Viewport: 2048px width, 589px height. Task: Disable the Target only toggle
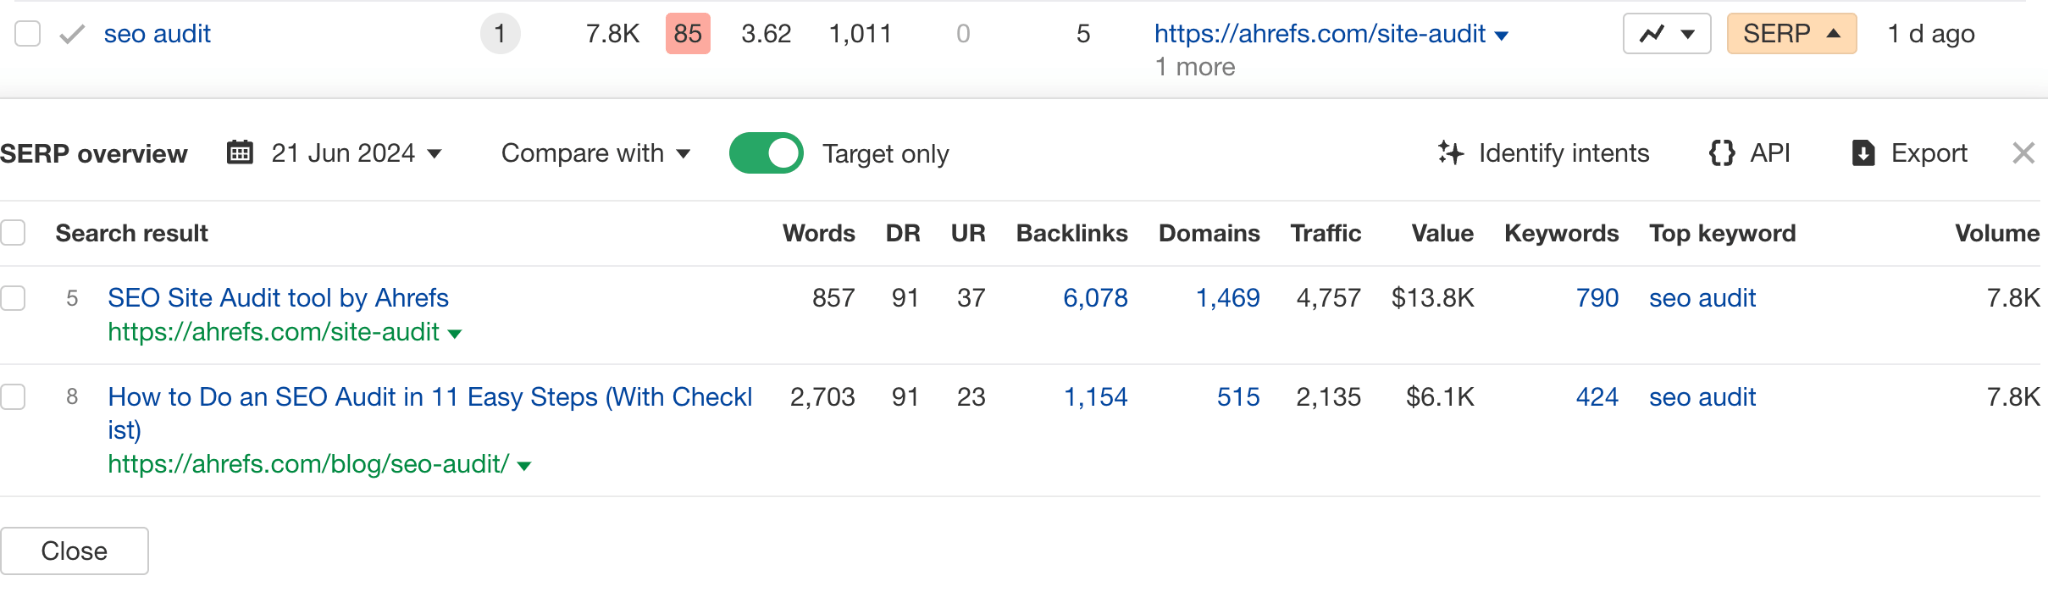766,153
